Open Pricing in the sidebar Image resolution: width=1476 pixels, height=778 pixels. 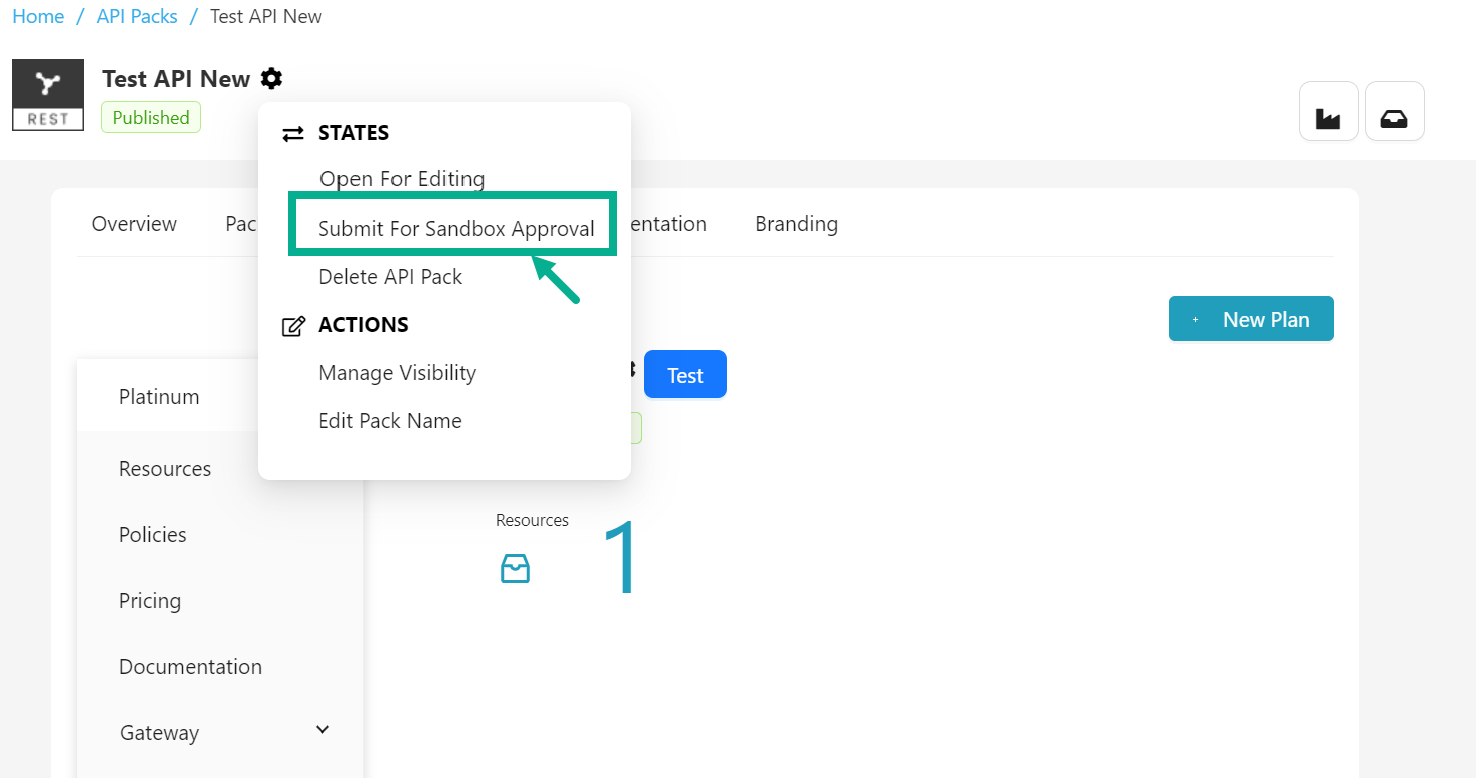(150, 601)
